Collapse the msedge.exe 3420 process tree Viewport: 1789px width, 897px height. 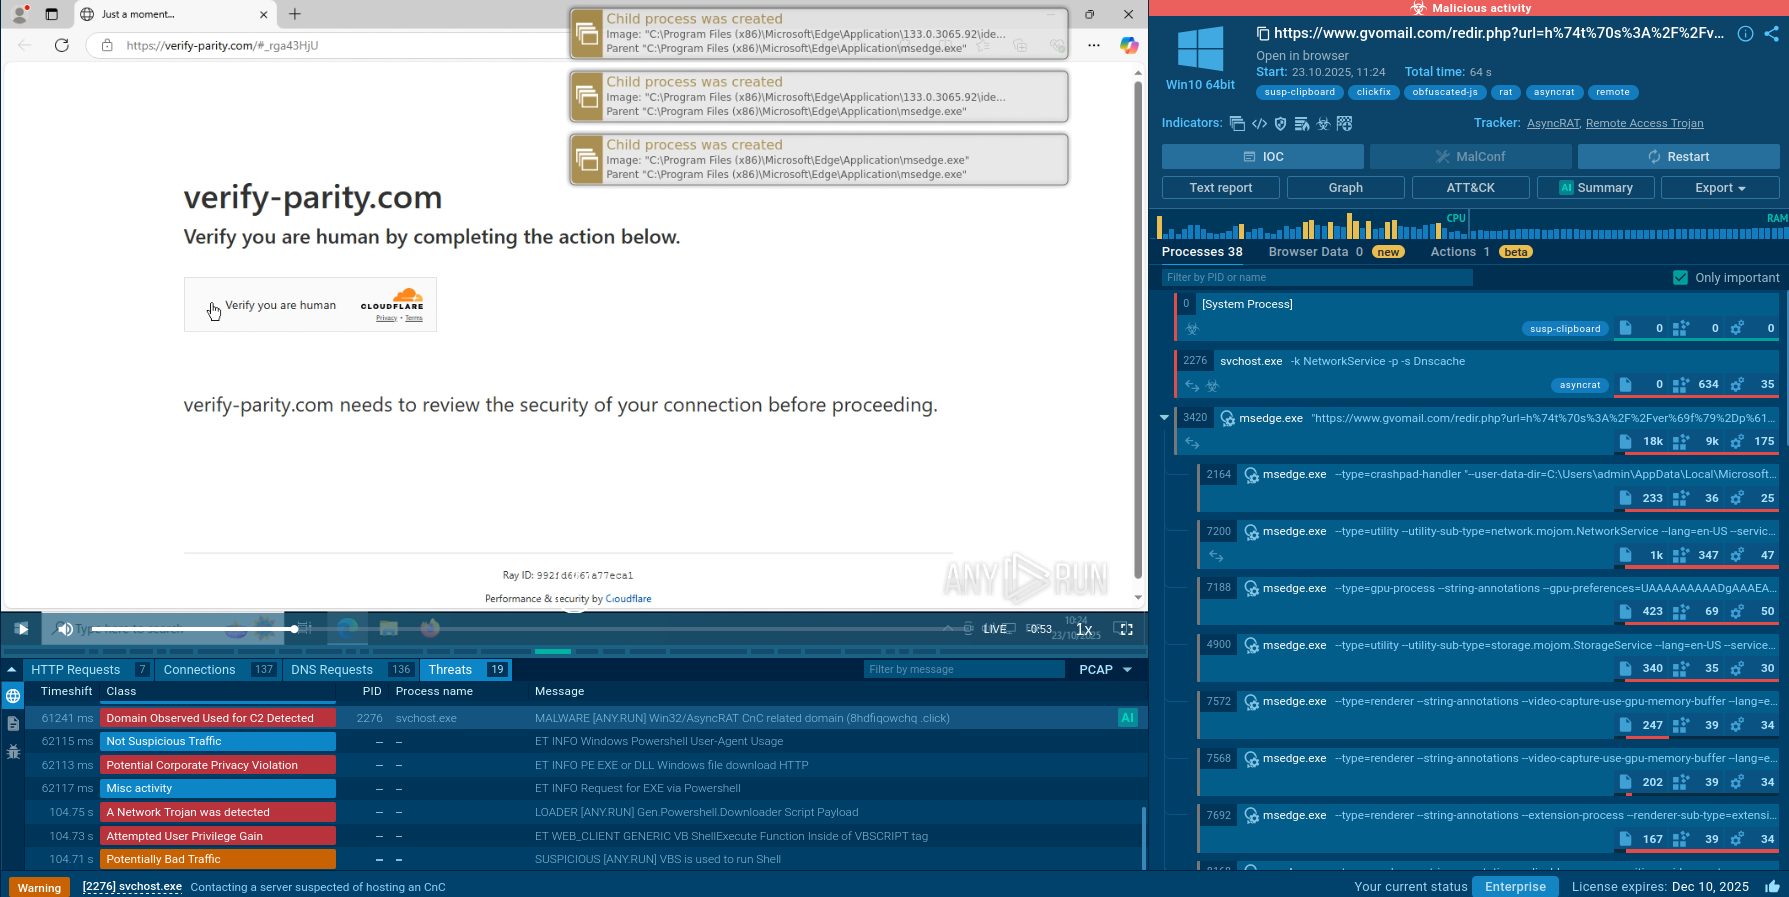click(1164, 418)
